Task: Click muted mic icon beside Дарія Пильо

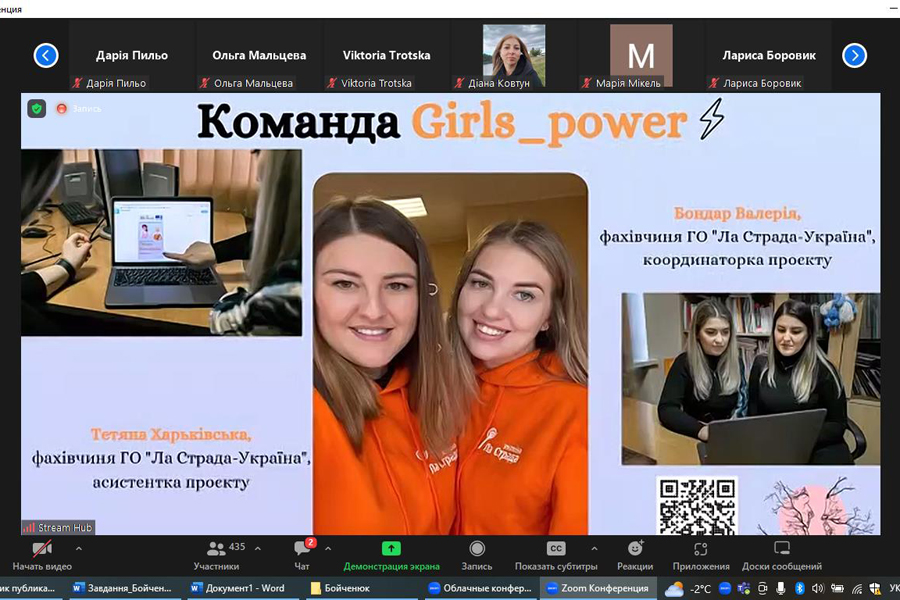Action: [x=77, y=83]
